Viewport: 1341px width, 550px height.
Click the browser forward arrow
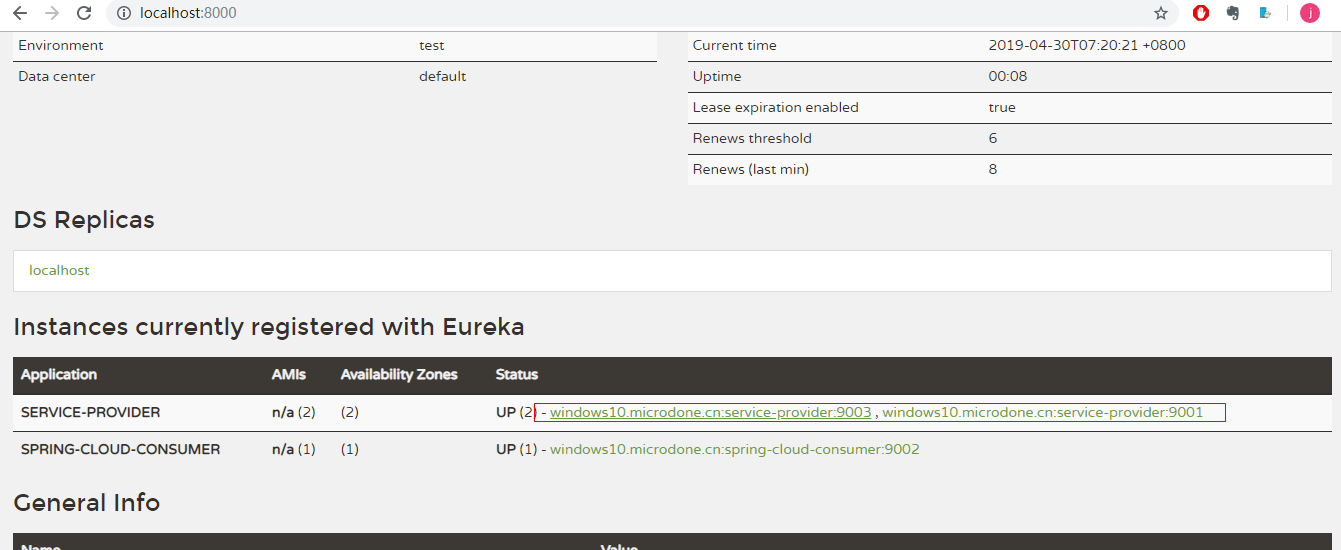[x=52, y=13]
